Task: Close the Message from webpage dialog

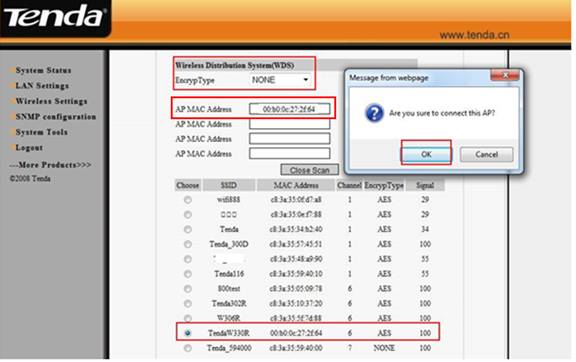Action: tap(505, 75)
